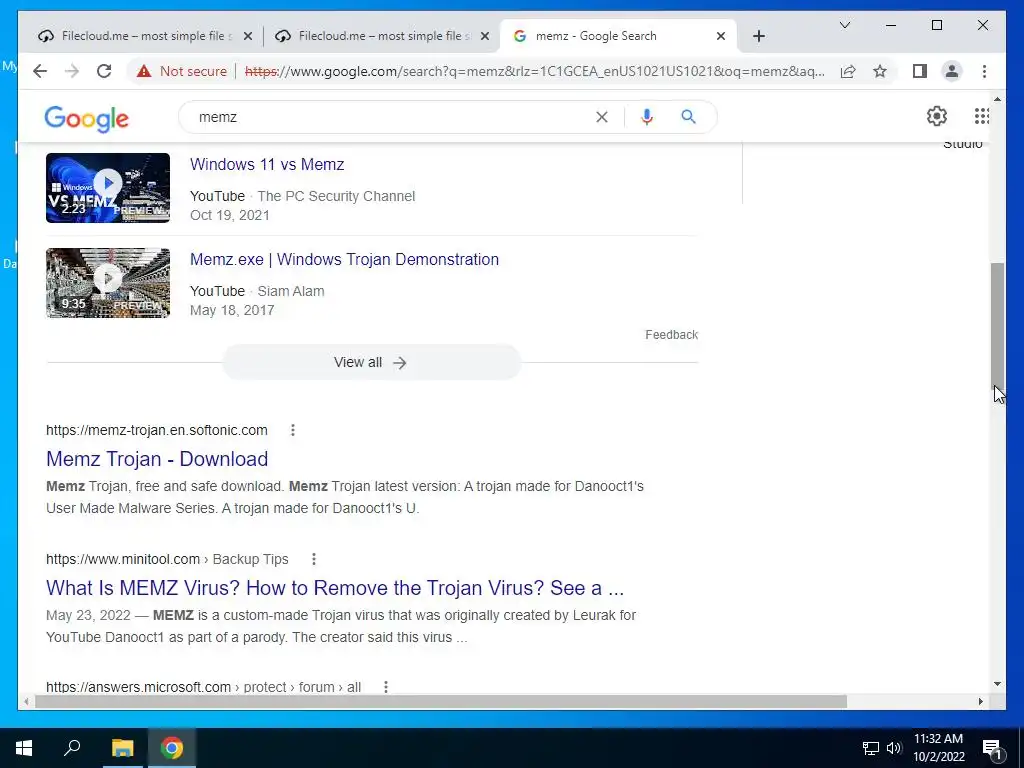This screenshot has height=768, width=1024.
Task: Click View all videos button
Action: pyautogui.click(x=371, y=362)
